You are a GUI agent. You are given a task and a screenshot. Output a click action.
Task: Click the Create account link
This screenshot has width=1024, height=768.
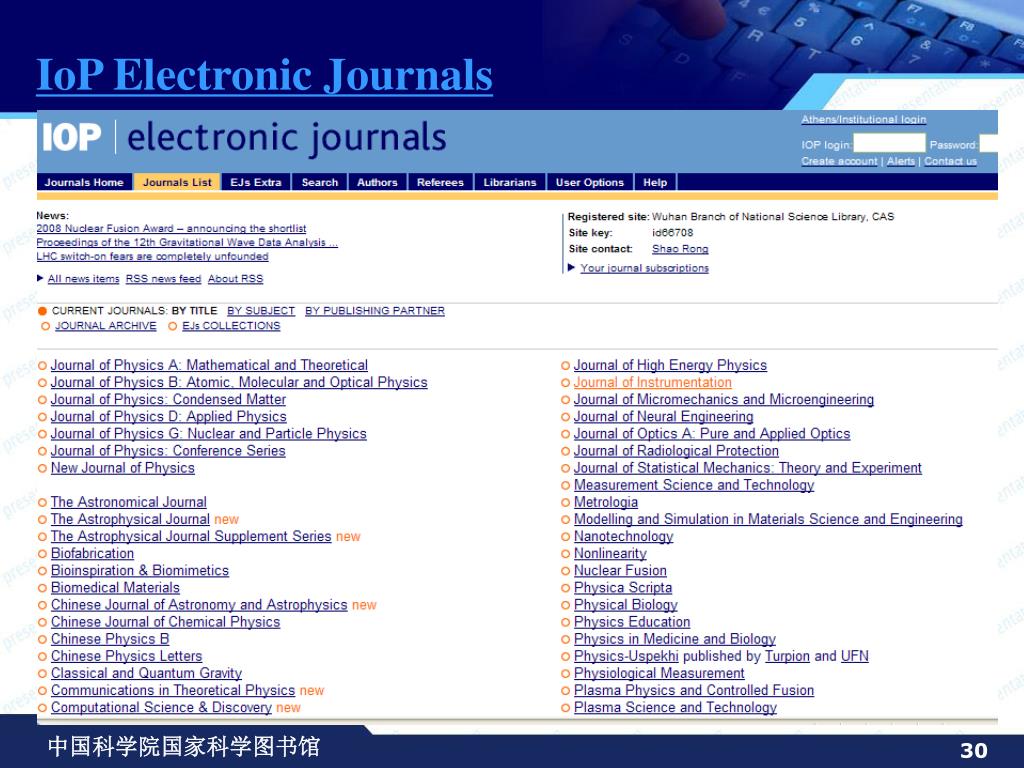(839, 161)
